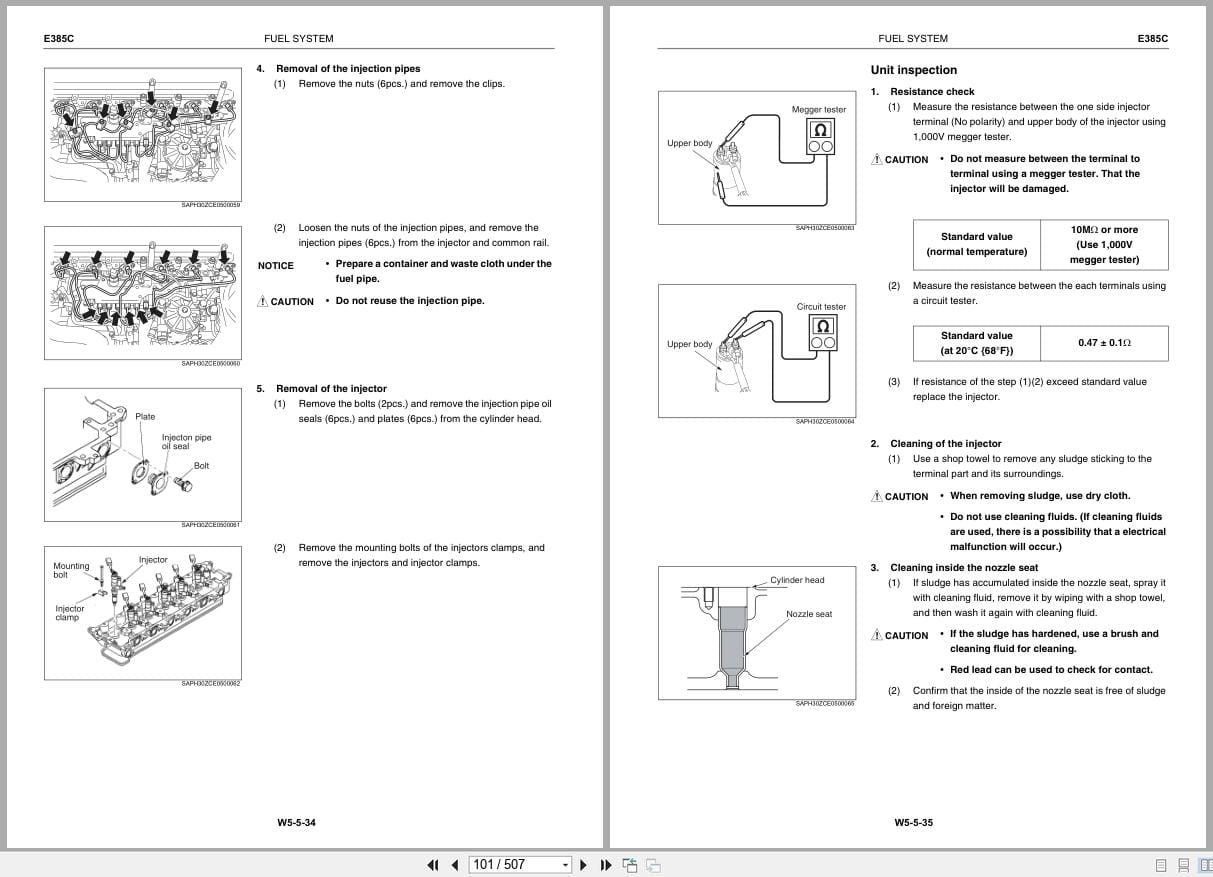Viewport: 1213px width, 877px height.
Task: Click the heading 'Removal of the injection pipes'
Action: click(x=348, y=69)
